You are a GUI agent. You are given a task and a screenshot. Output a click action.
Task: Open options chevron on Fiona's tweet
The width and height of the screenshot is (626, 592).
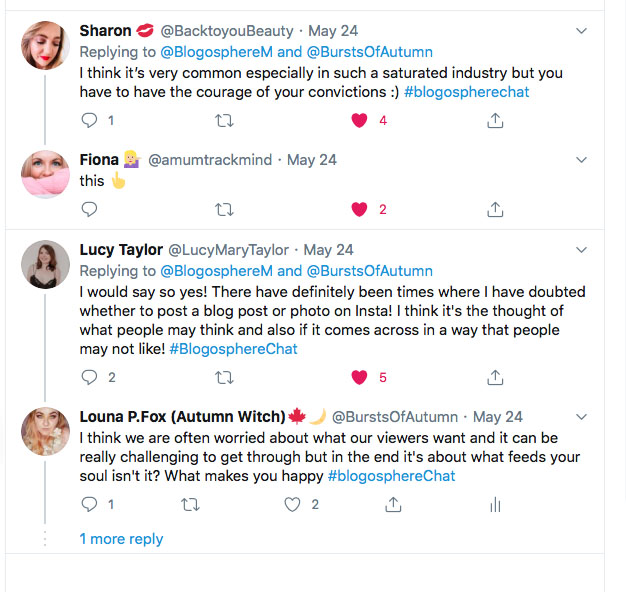(582, 159)
